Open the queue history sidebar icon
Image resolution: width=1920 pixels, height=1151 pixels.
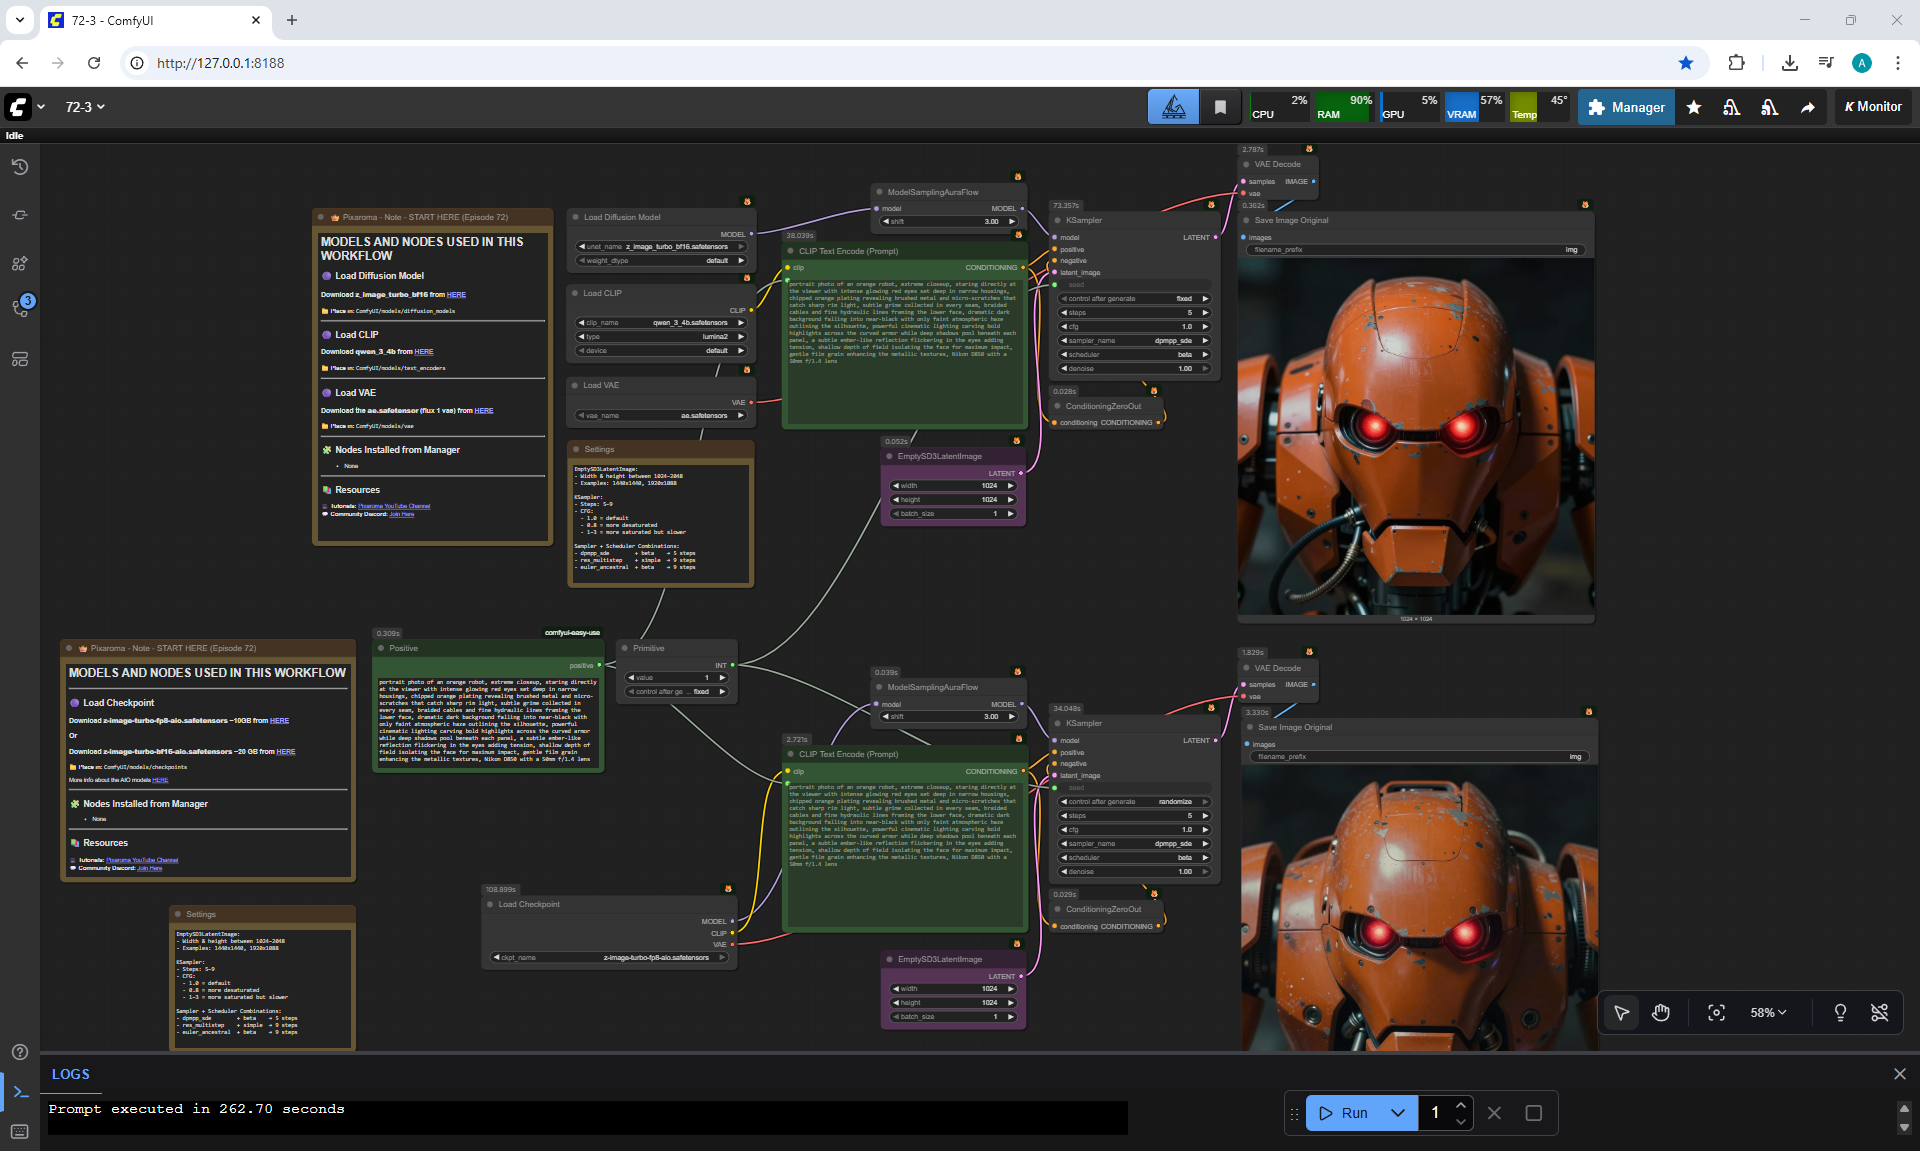[20, 167]
